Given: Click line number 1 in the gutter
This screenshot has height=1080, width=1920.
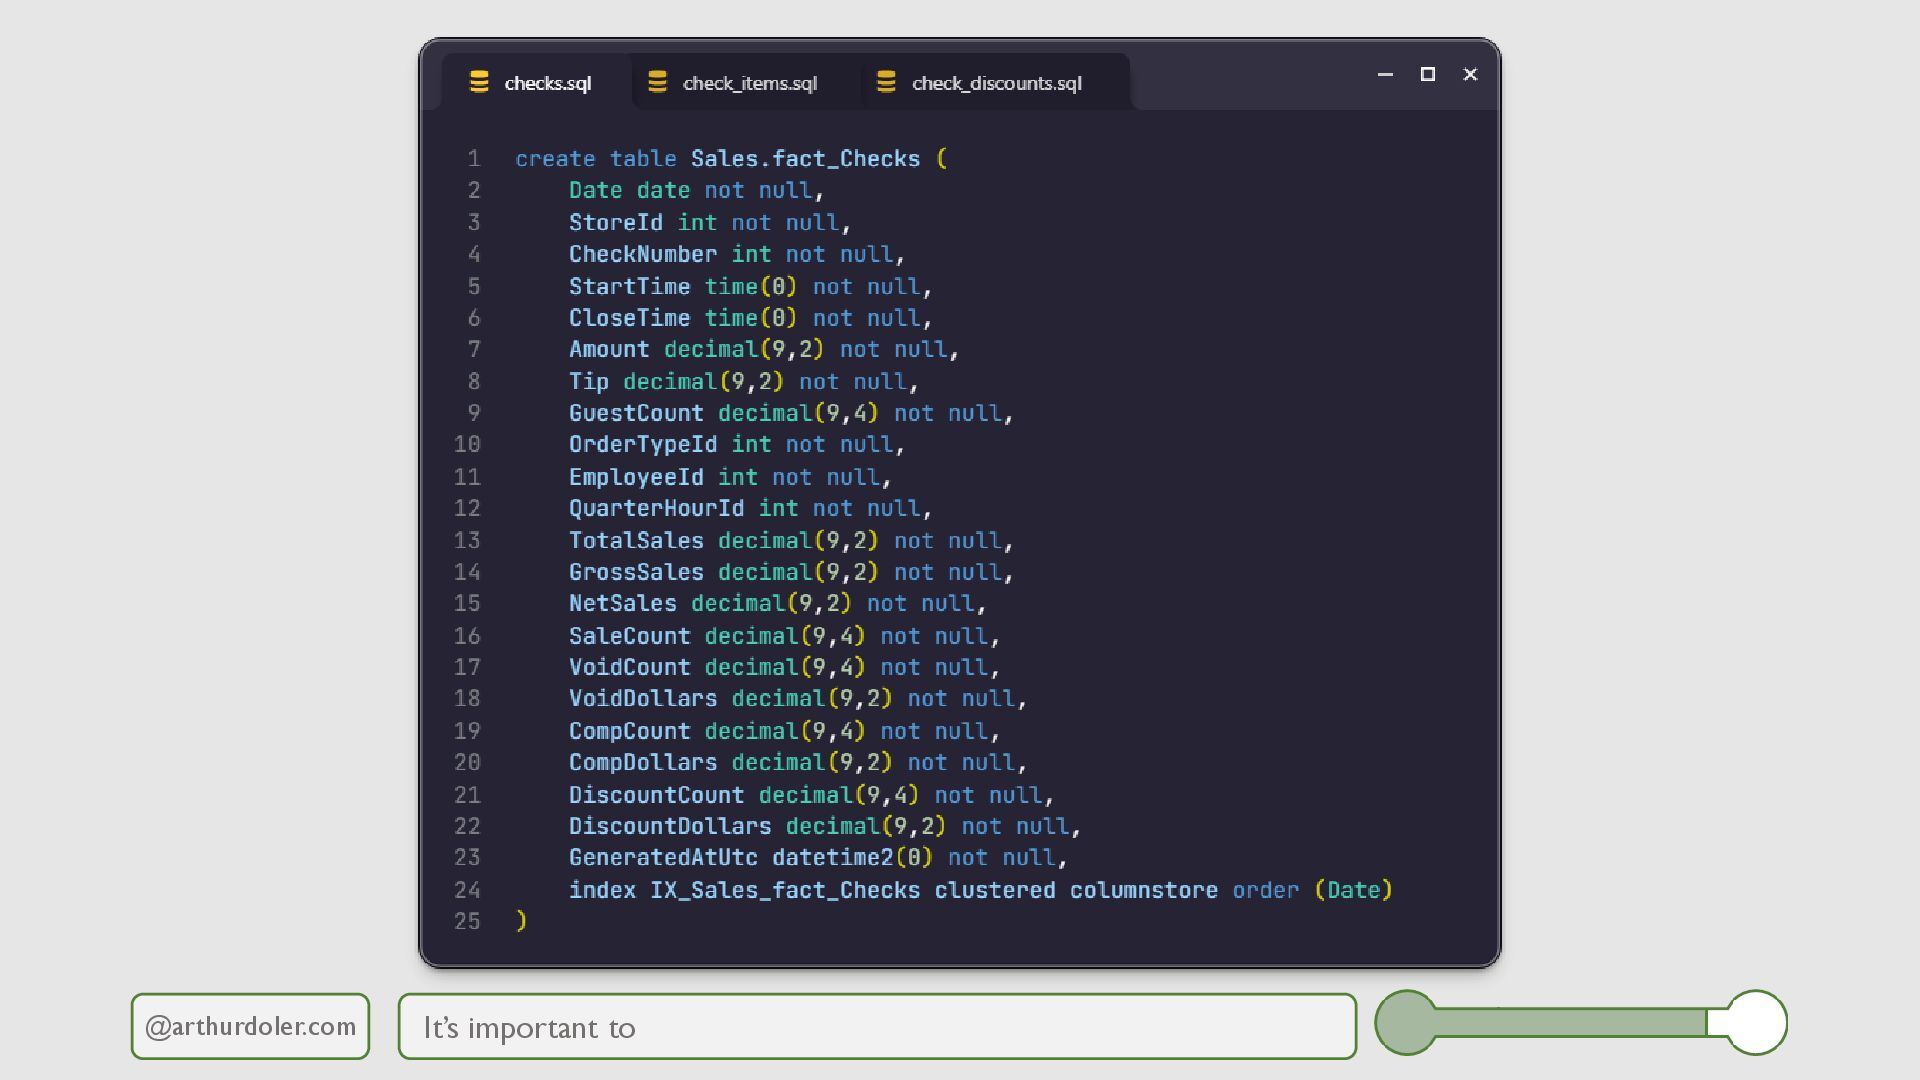Looking at the screenshot, I should tap(474, 159).
